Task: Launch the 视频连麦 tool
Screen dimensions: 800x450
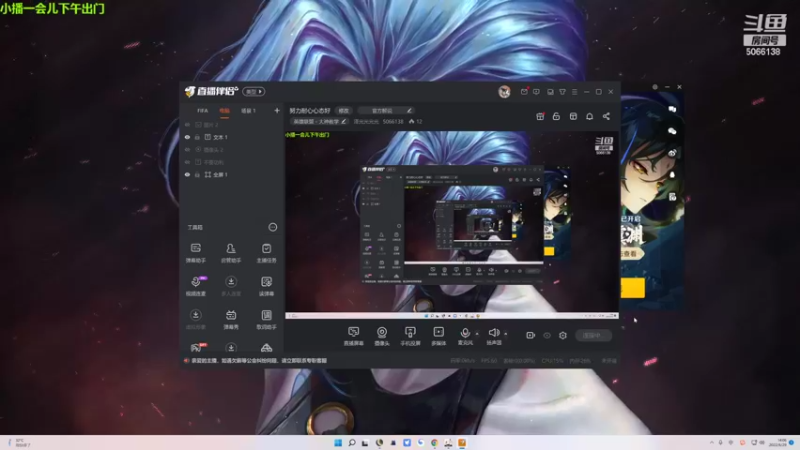Action: click(196, 286)
